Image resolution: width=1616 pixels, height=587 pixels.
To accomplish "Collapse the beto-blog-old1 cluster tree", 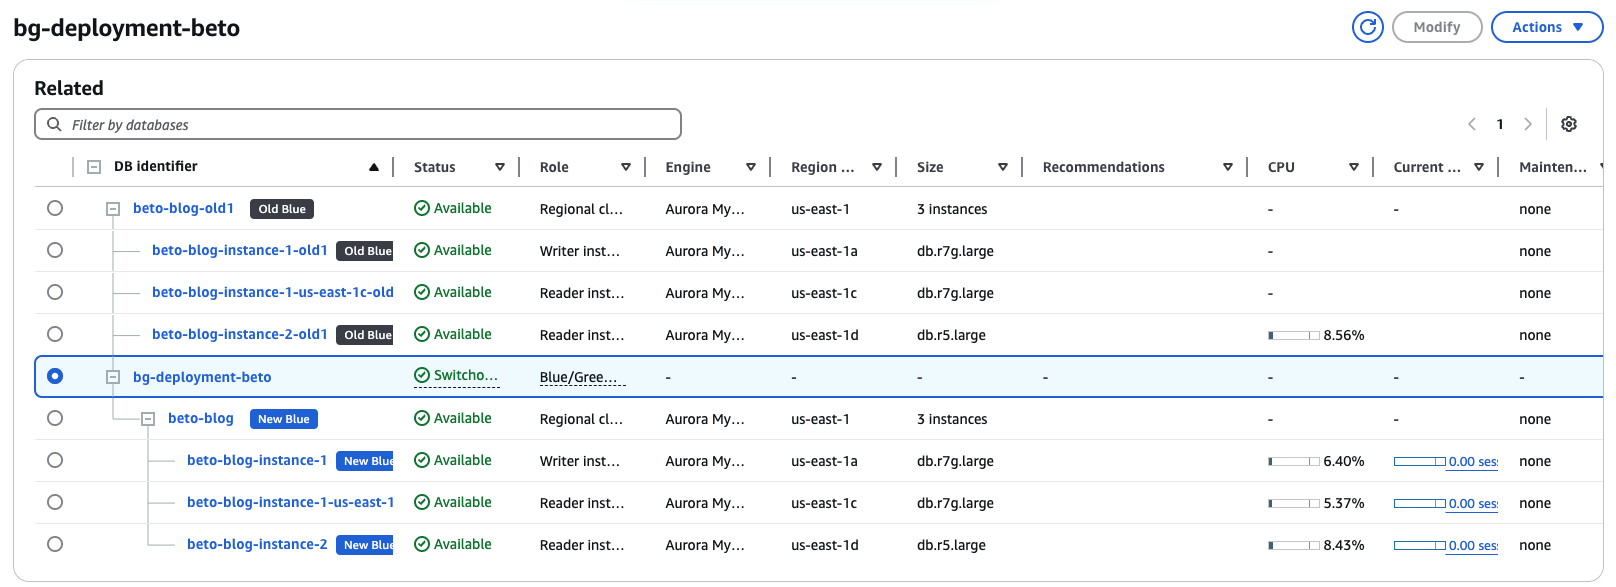I will point(113,209).
